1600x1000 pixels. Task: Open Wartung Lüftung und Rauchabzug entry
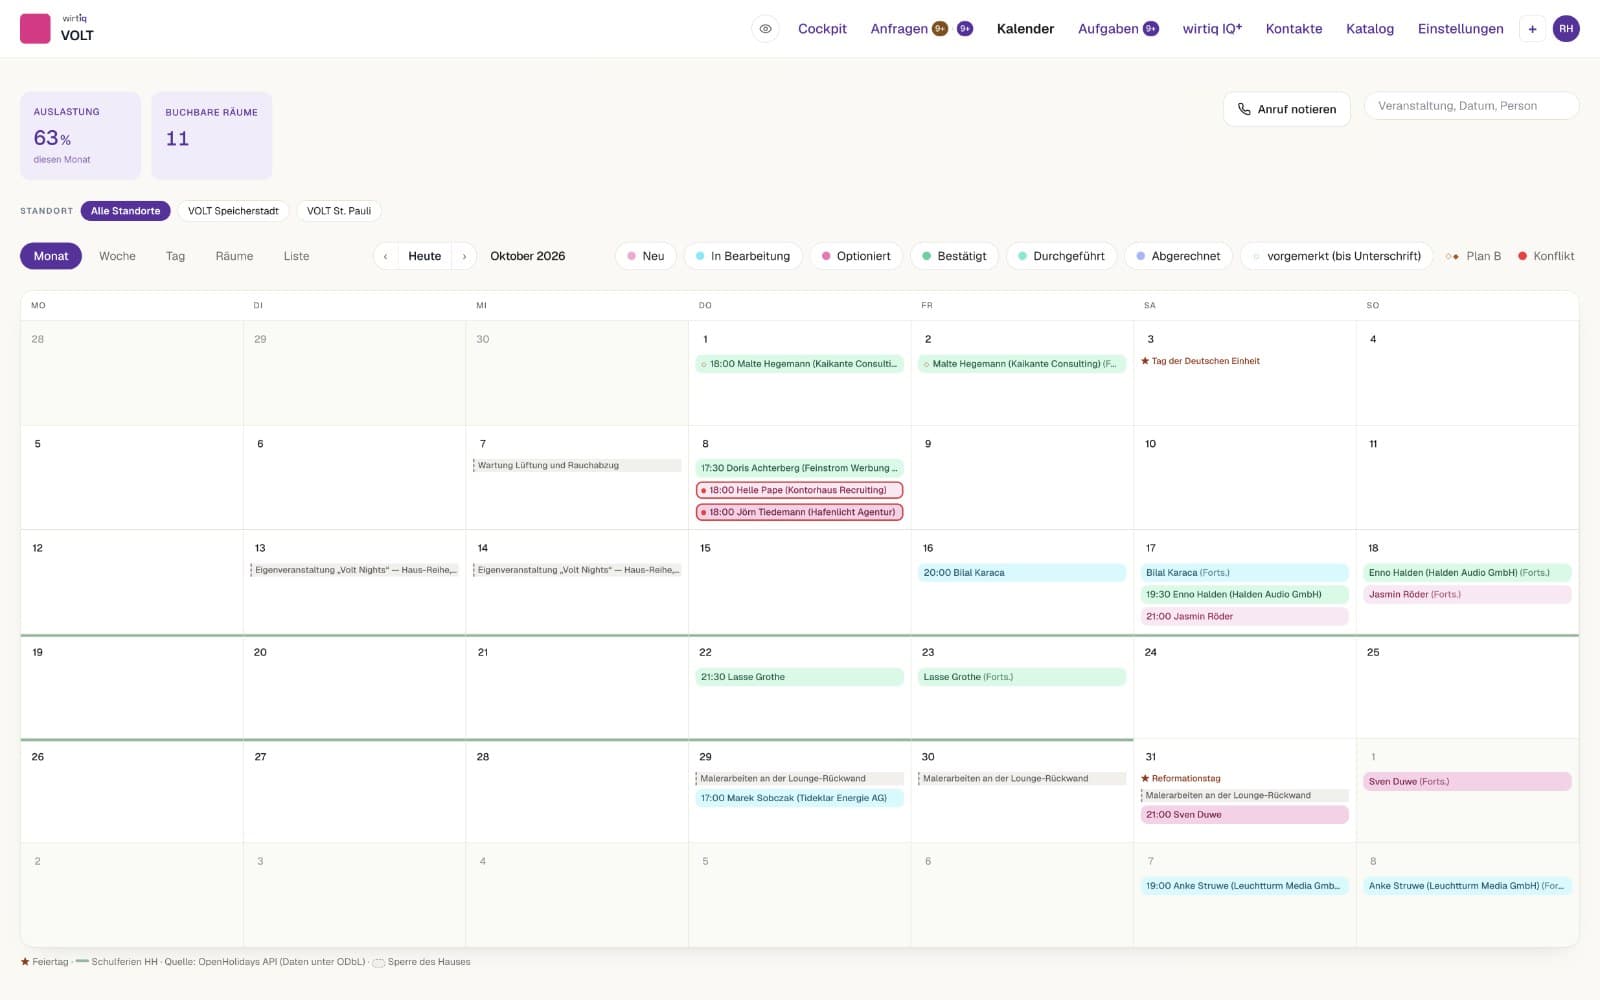pos(577,465)
